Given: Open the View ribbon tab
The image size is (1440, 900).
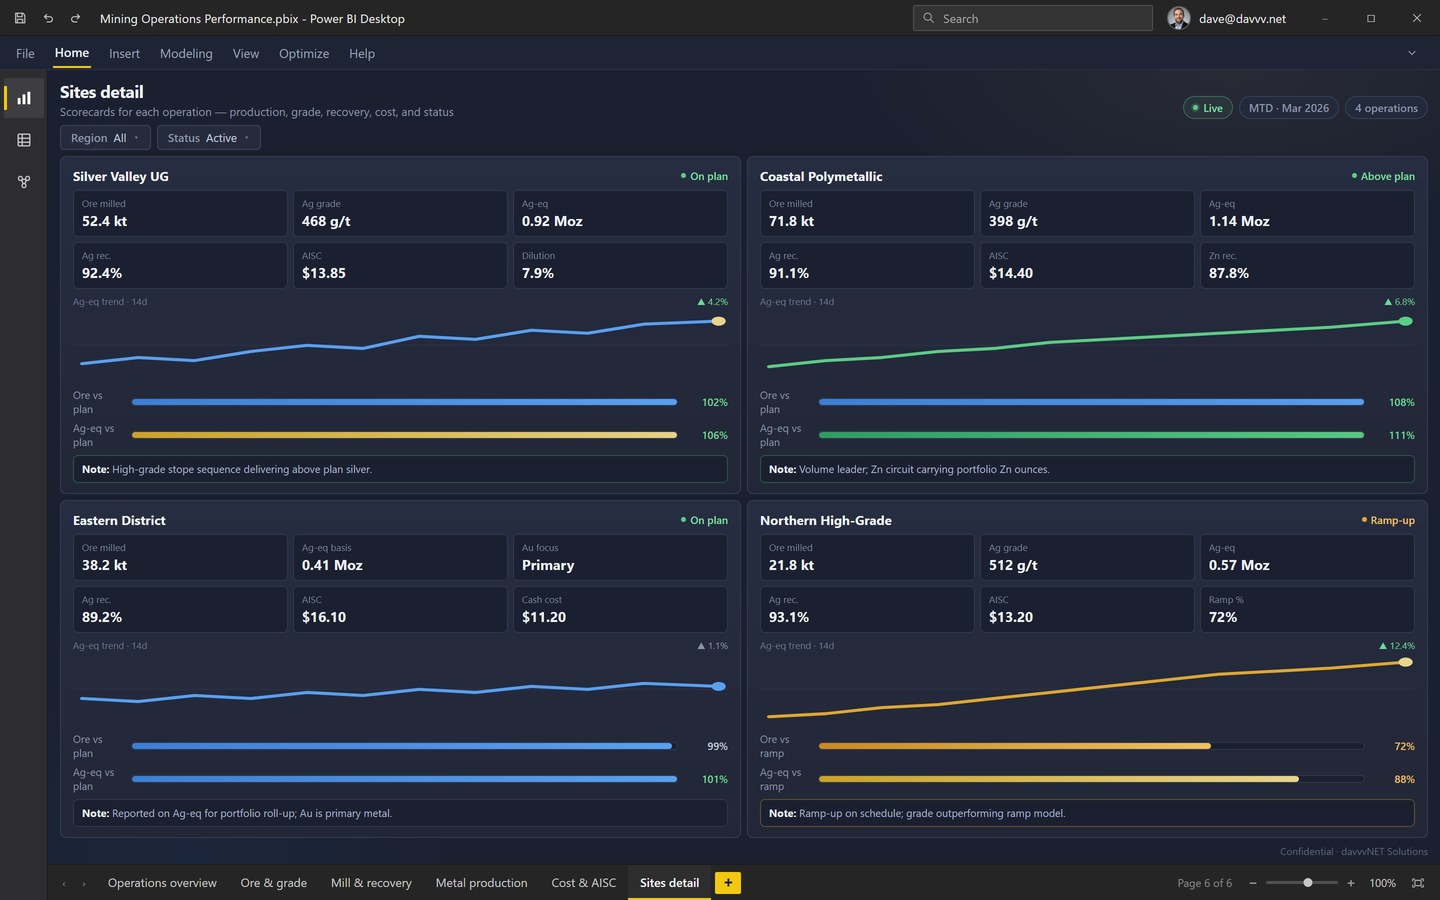Looking at the screenshot, I should 246,53.
